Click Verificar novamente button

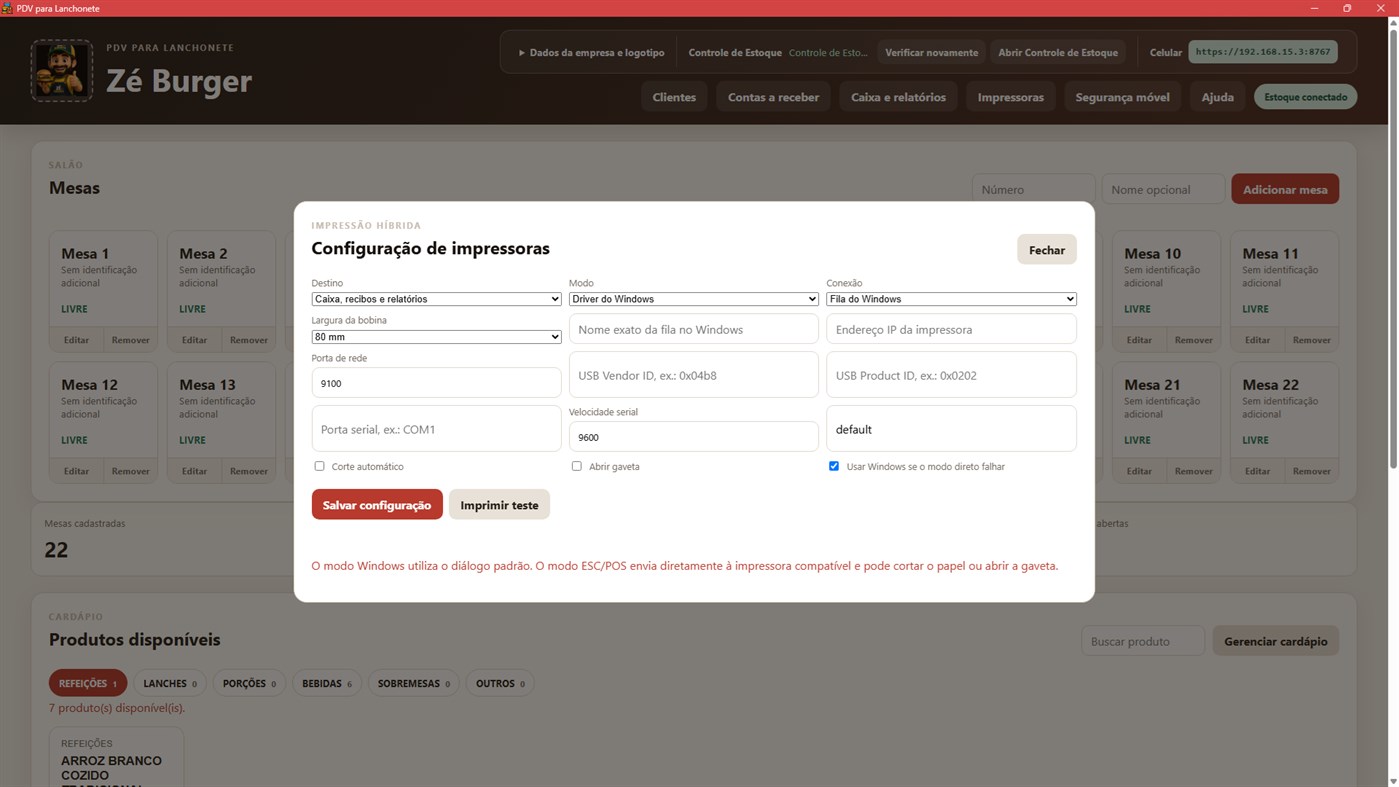point(931,52)
